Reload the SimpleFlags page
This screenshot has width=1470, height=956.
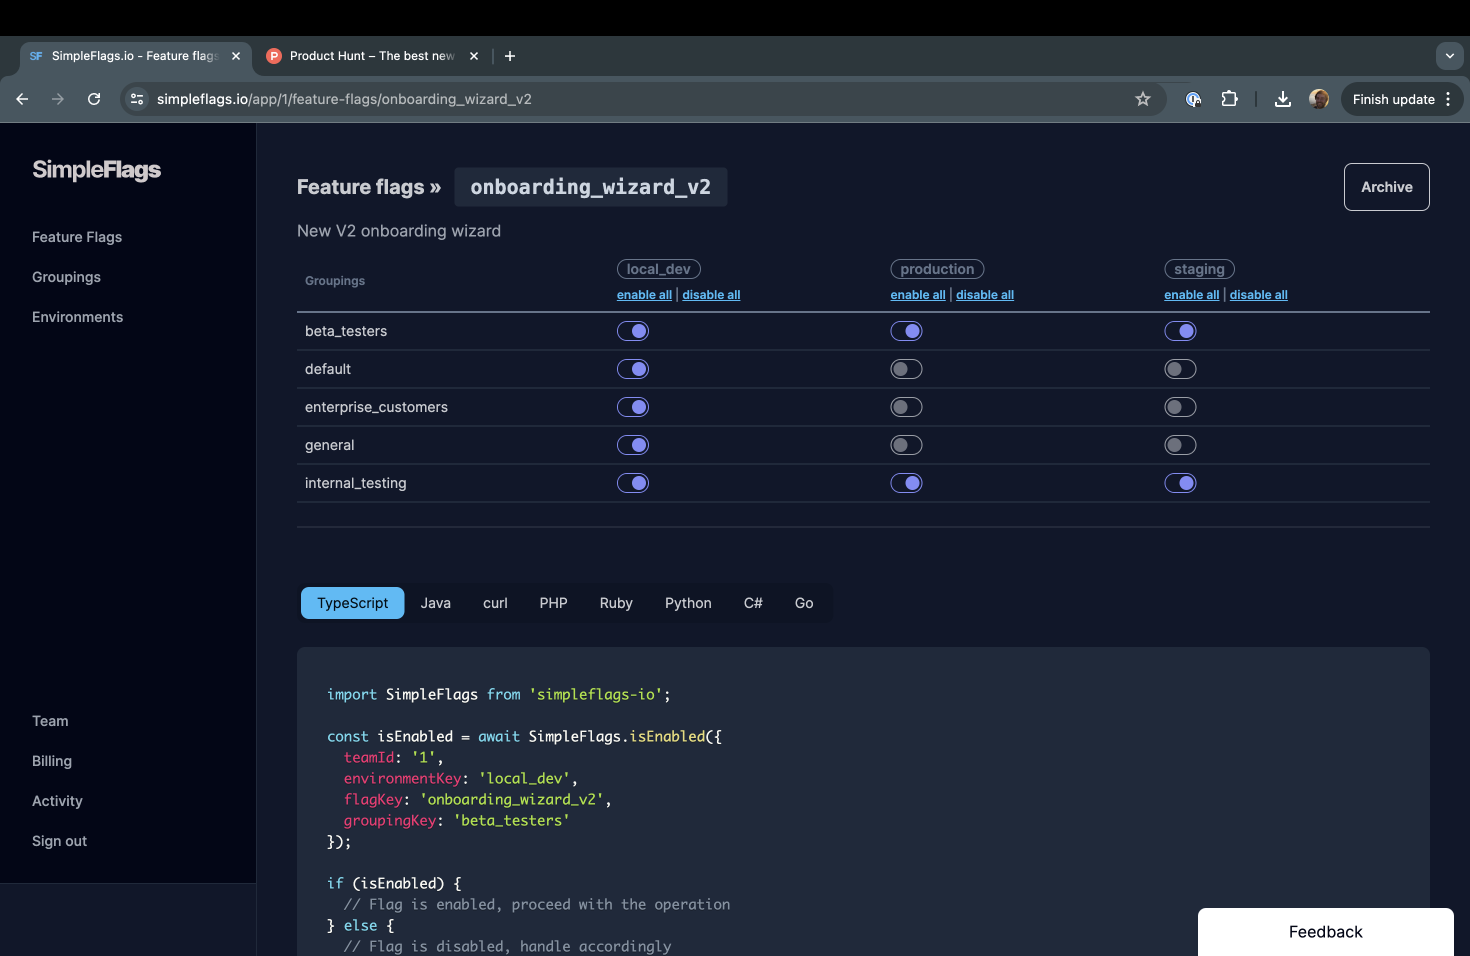point(94,99)
